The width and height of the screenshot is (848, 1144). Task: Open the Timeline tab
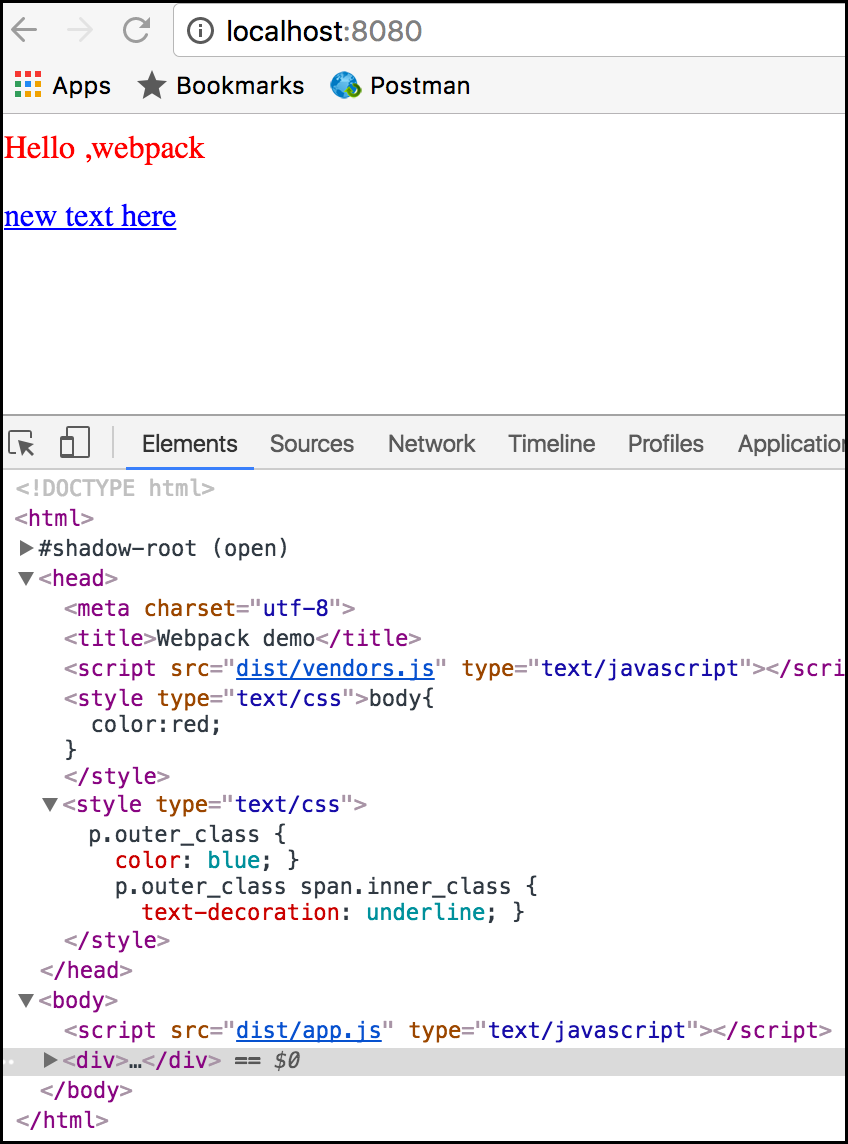coord(552,444)
